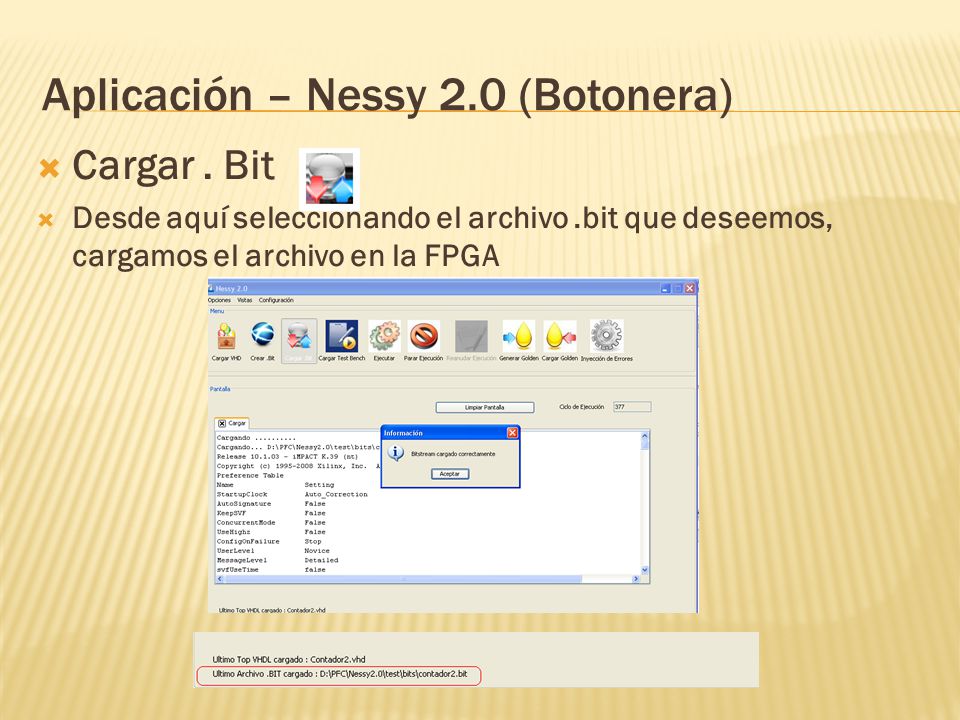The height and width of the screenshot is (720, 960).
Task: Click the Ejecutar gears icon
Action: [384, 336]
